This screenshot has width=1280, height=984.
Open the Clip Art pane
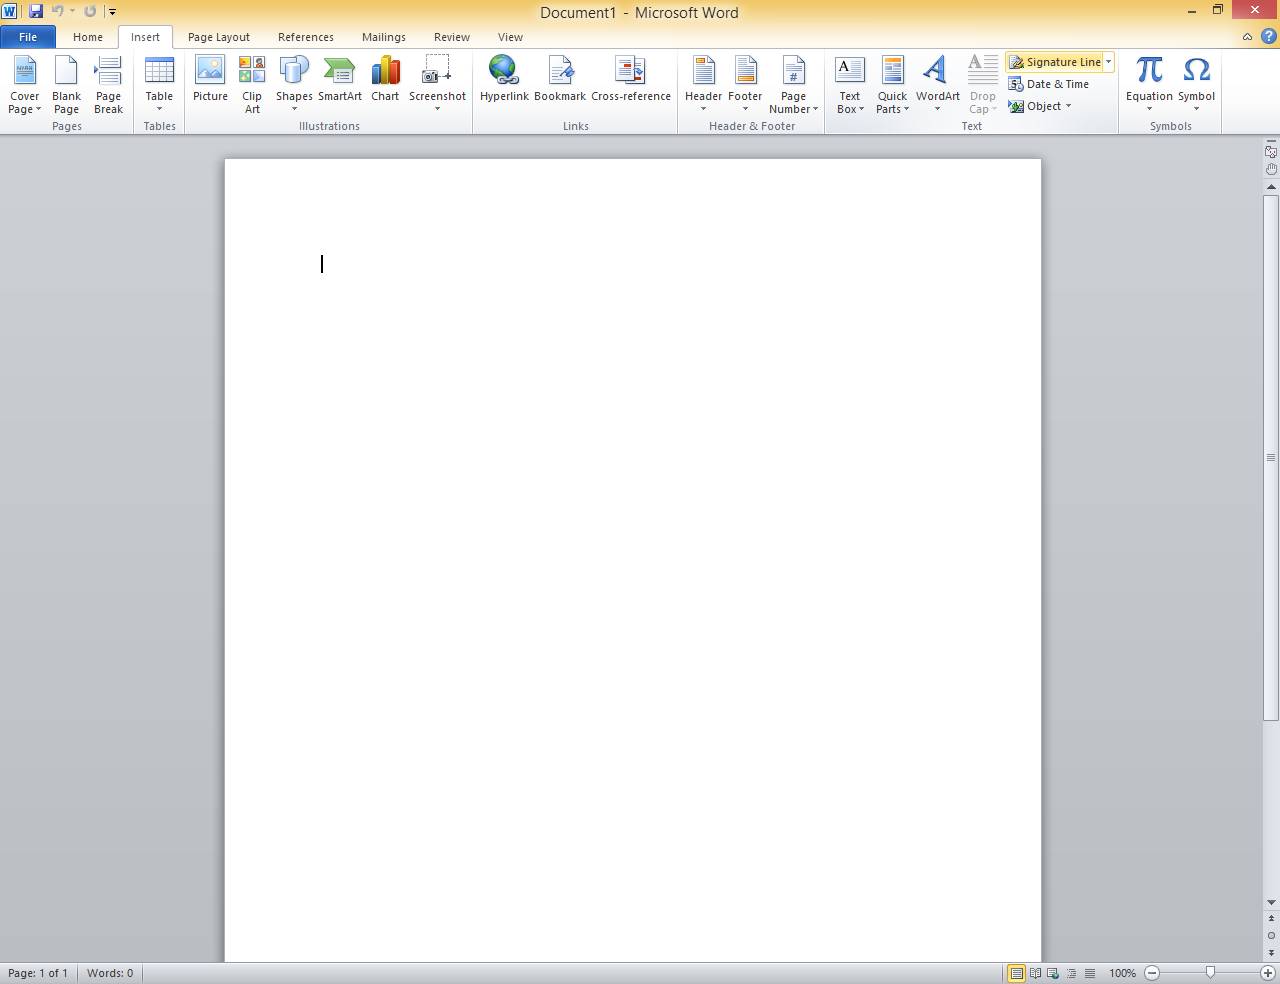point(252,84)
